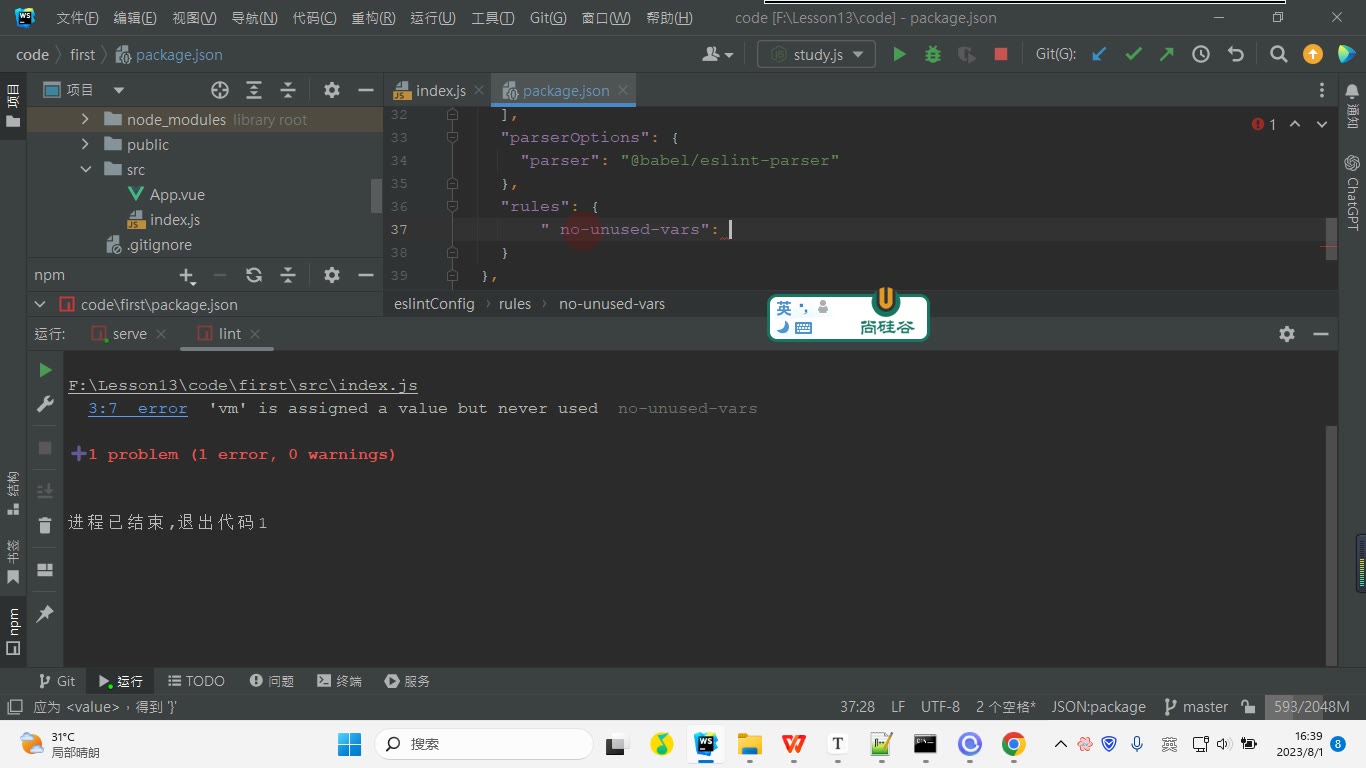1366x768 pixels.
Task: Expand all nodes in the Project panel
Action: [x=254, y=90]
